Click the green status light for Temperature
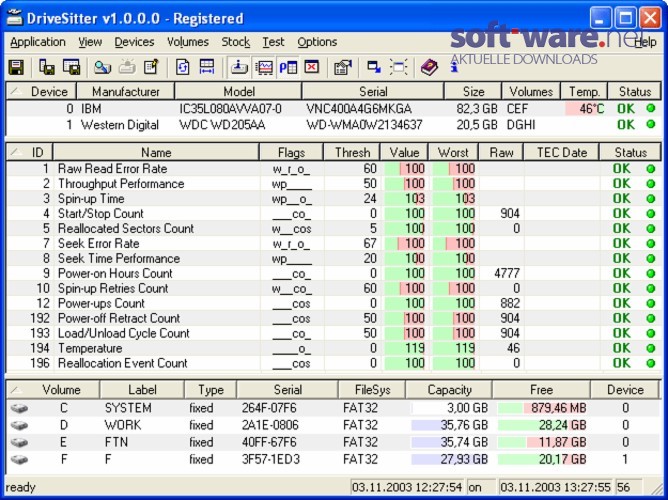Screen dimensions: 668x500 point(651,348)
